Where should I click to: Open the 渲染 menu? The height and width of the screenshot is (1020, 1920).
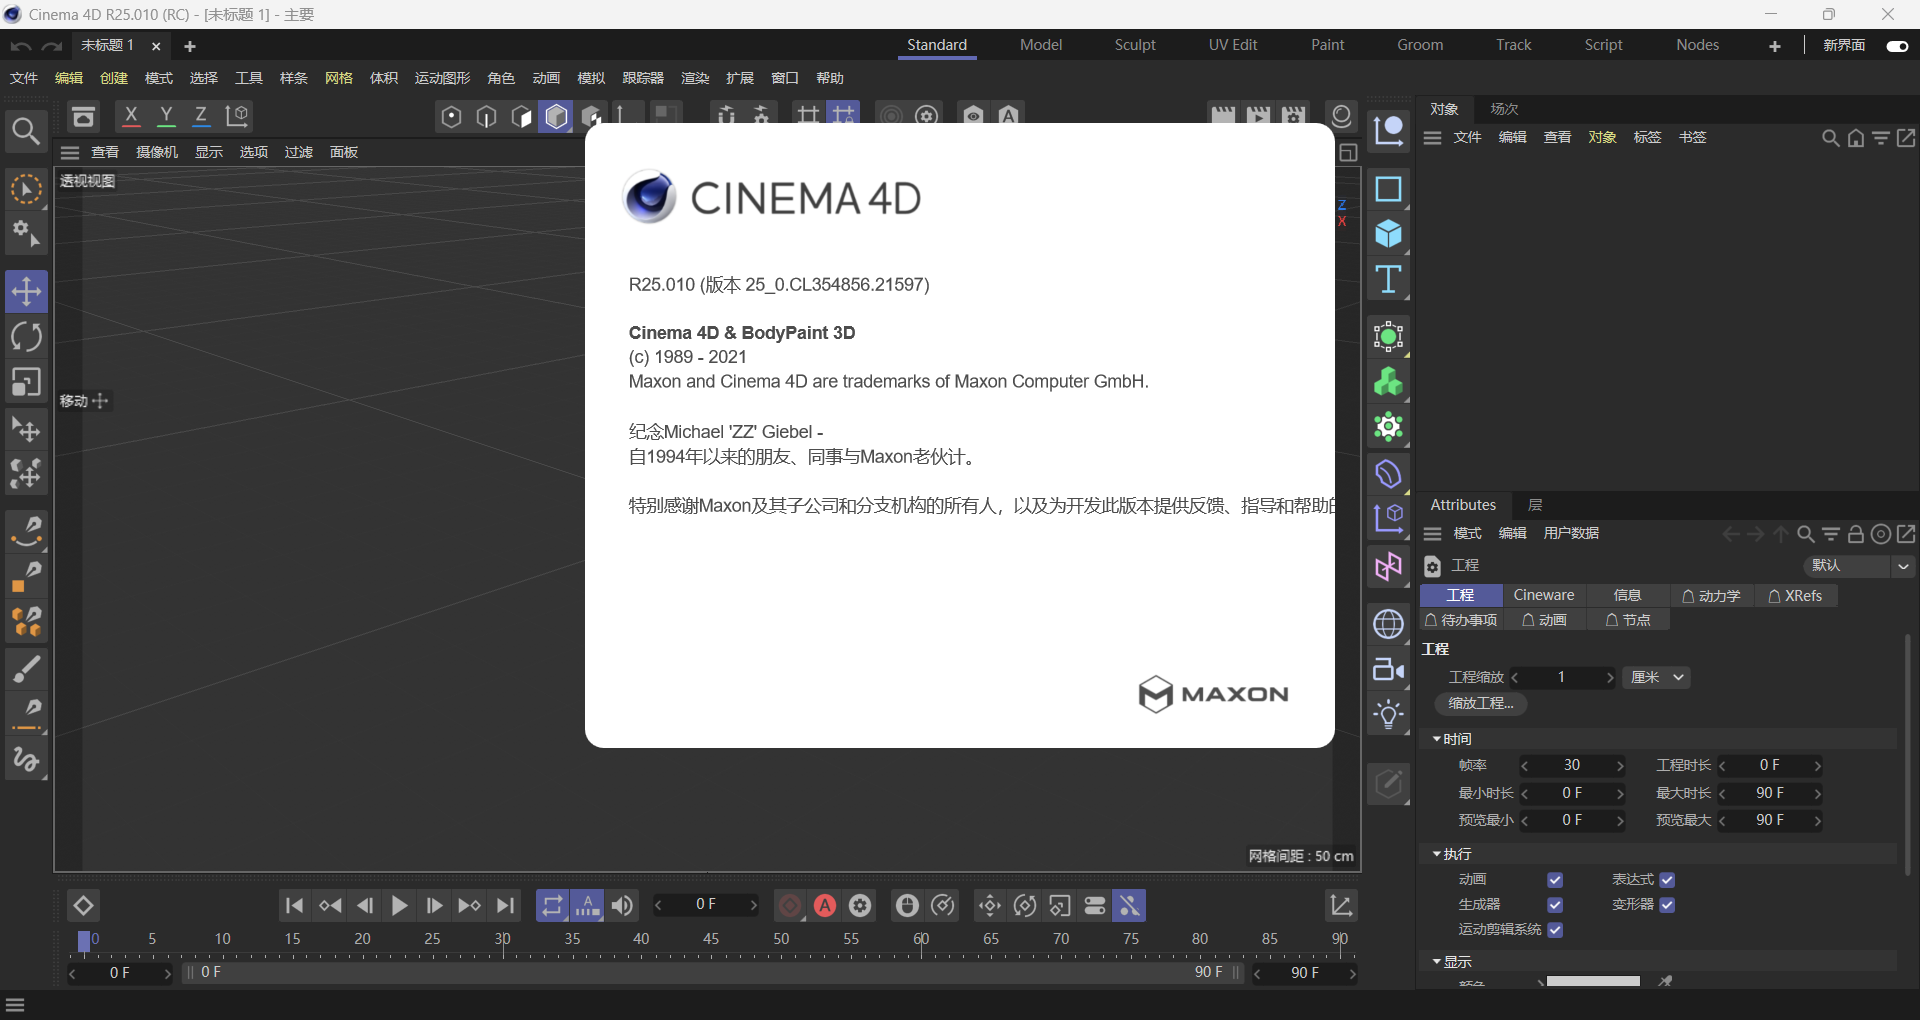[x=694, y=78]
